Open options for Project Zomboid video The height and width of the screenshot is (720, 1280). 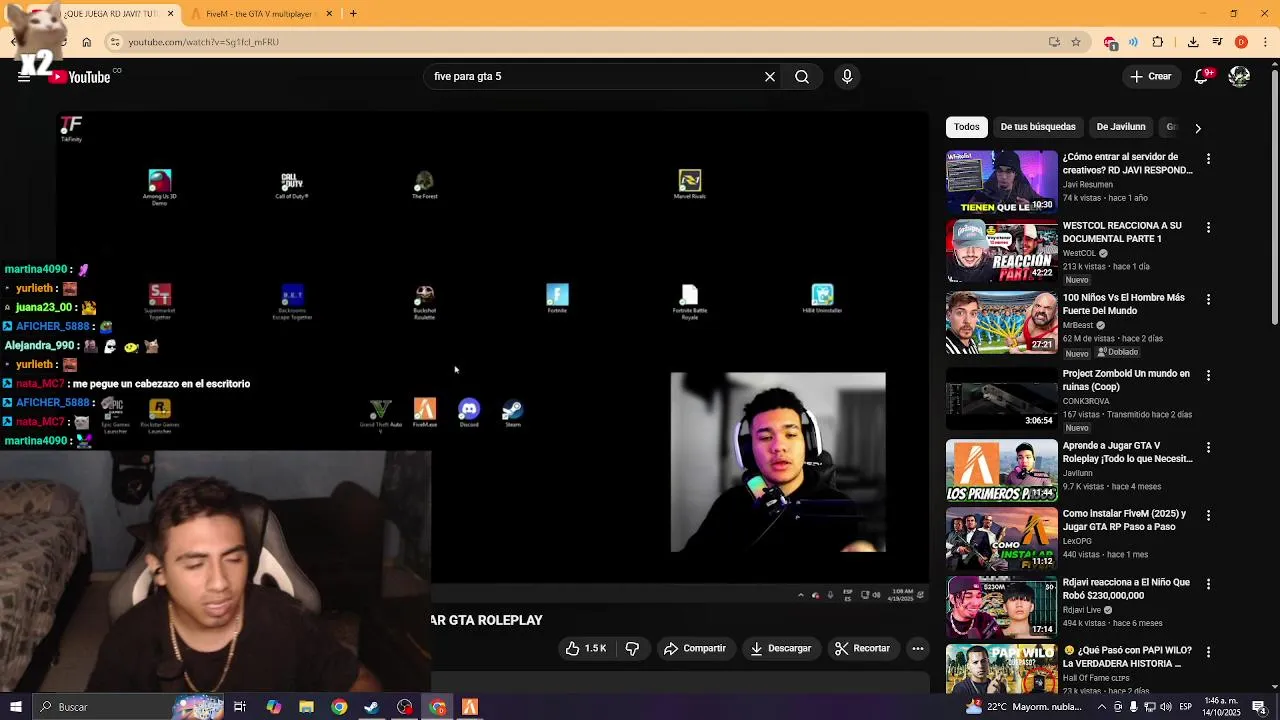point(1208,376)
